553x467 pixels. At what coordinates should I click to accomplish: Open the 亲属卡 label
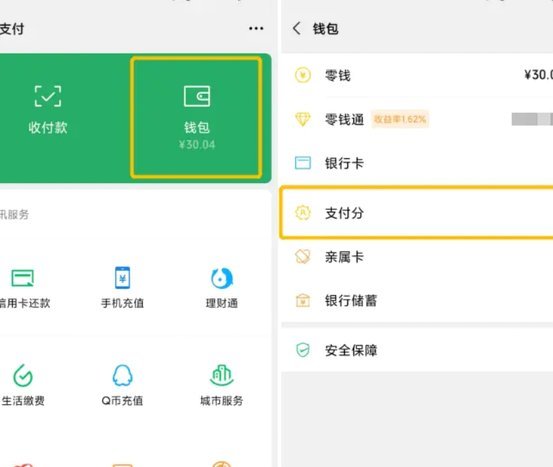344,257
